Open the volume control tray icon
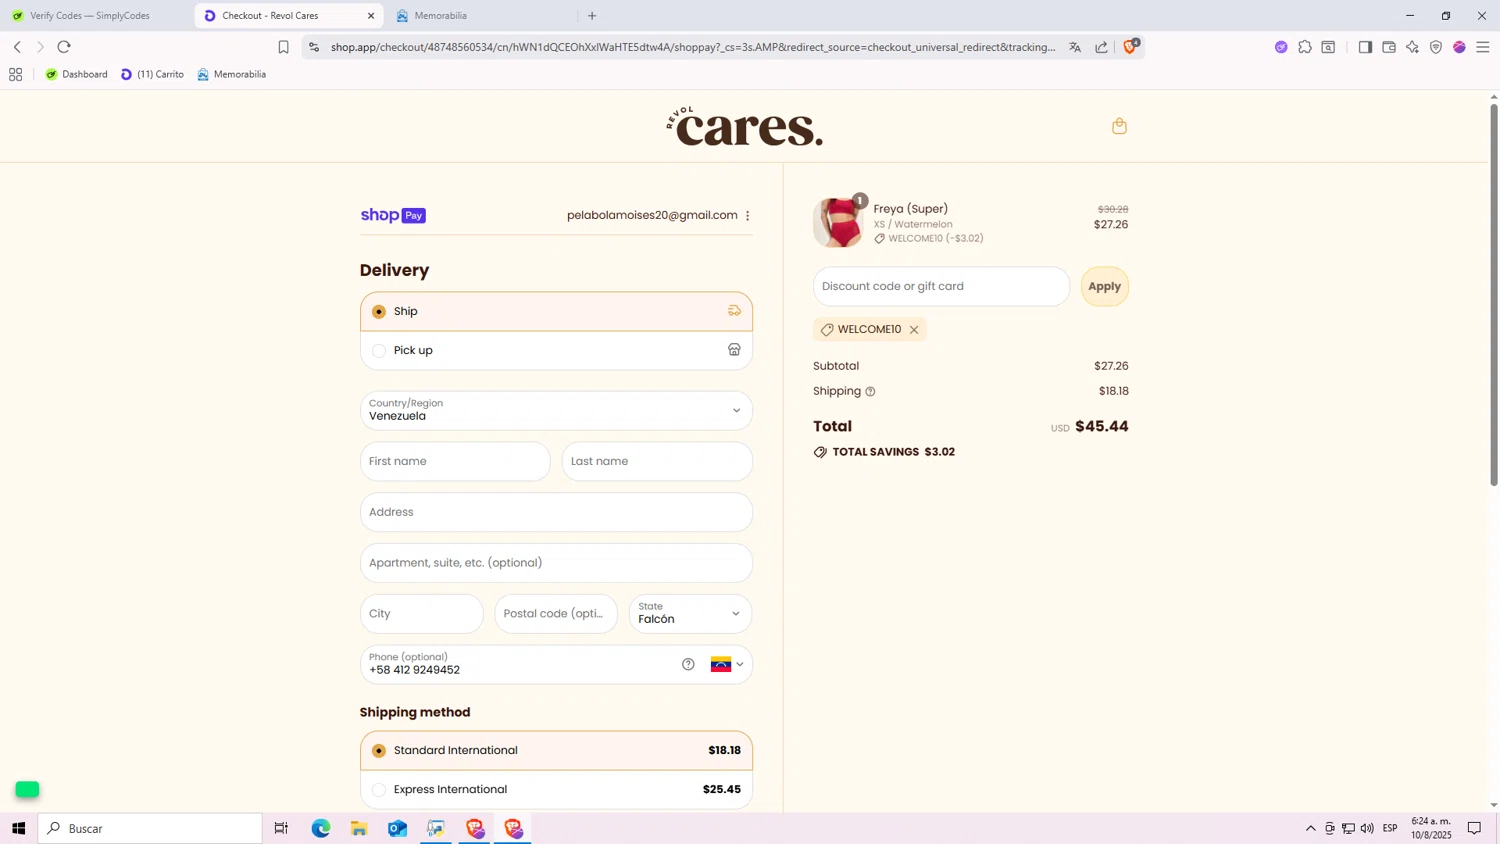This screenshot has width=1500, height=844. pyautogui.click(x=1367, y=828)
